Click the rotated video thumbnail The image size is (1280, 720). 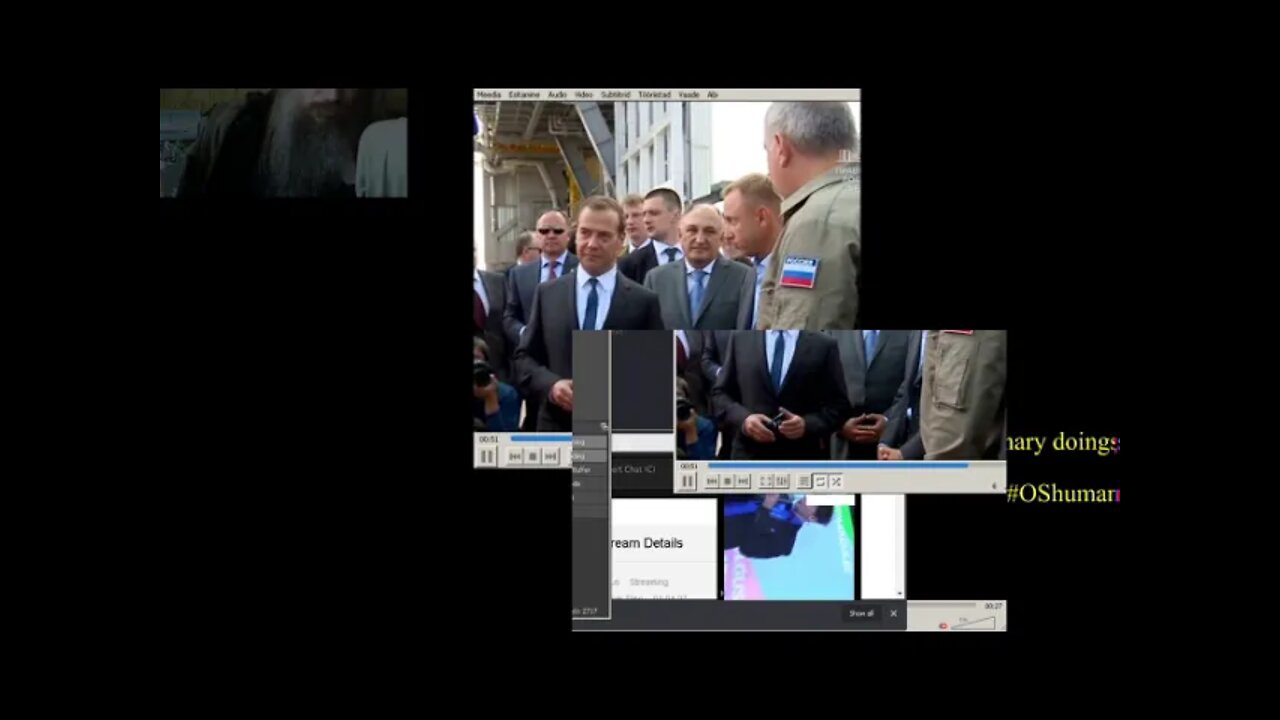click(x=789, y=548)
